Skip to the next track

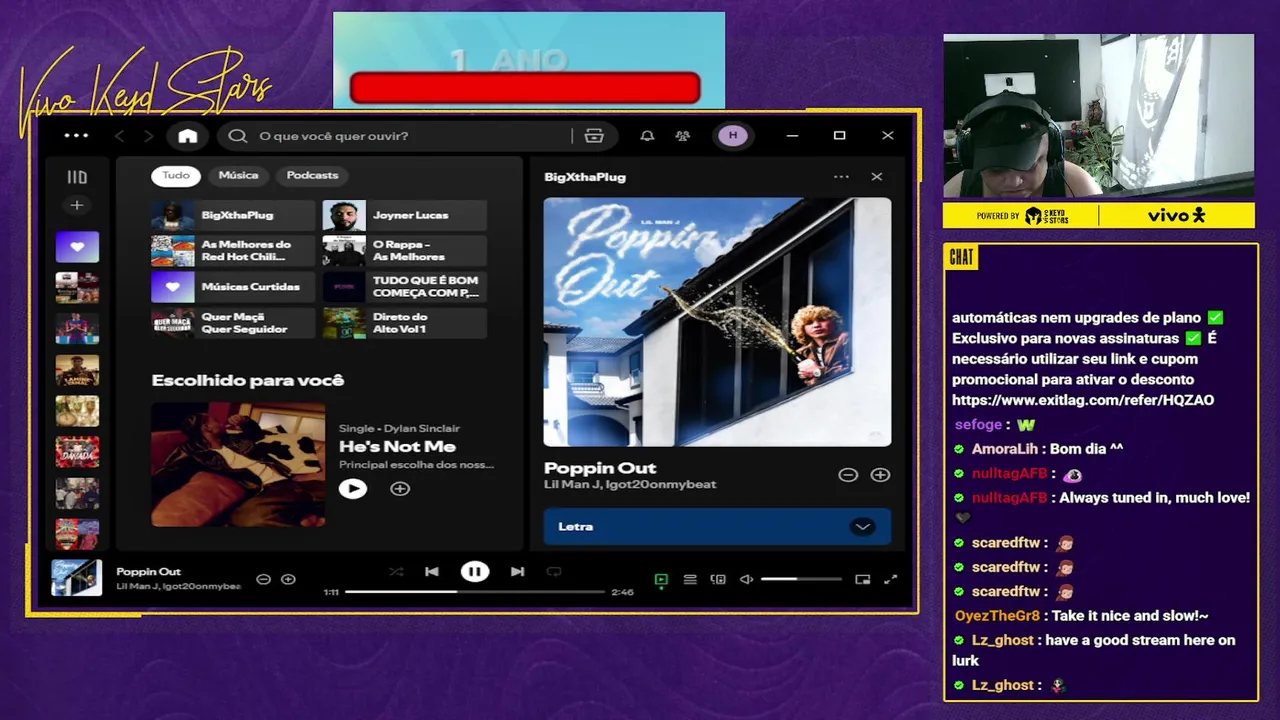click(517, 572)
